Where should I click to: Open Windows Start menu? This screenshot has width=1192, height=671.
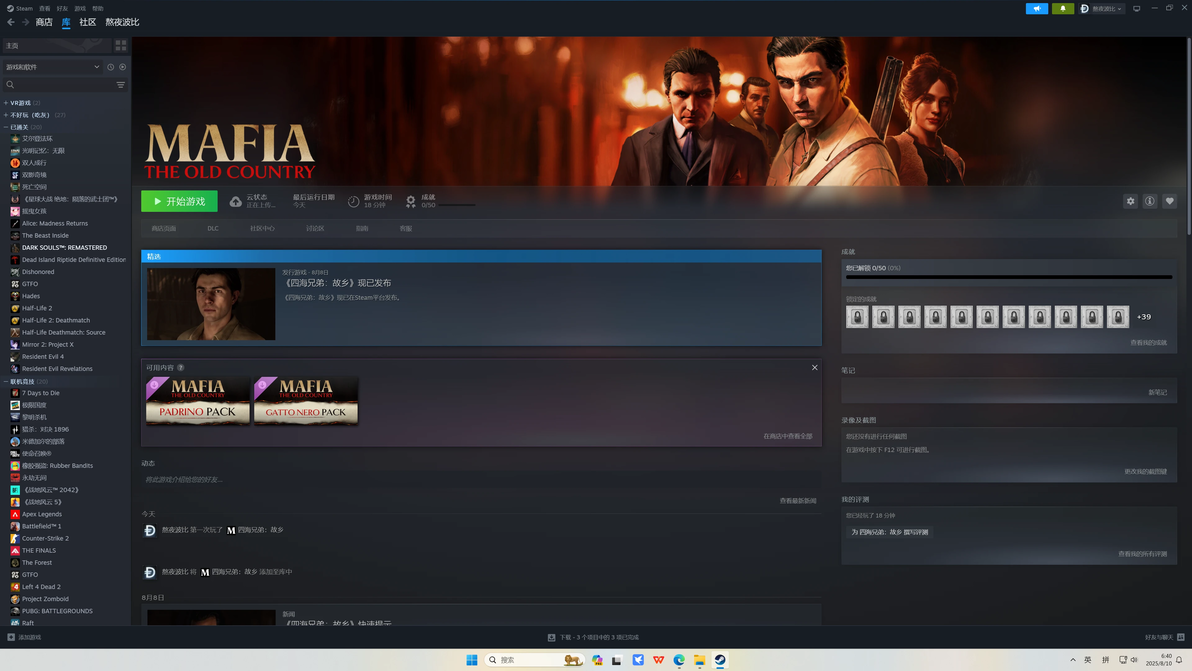point(471,660)
